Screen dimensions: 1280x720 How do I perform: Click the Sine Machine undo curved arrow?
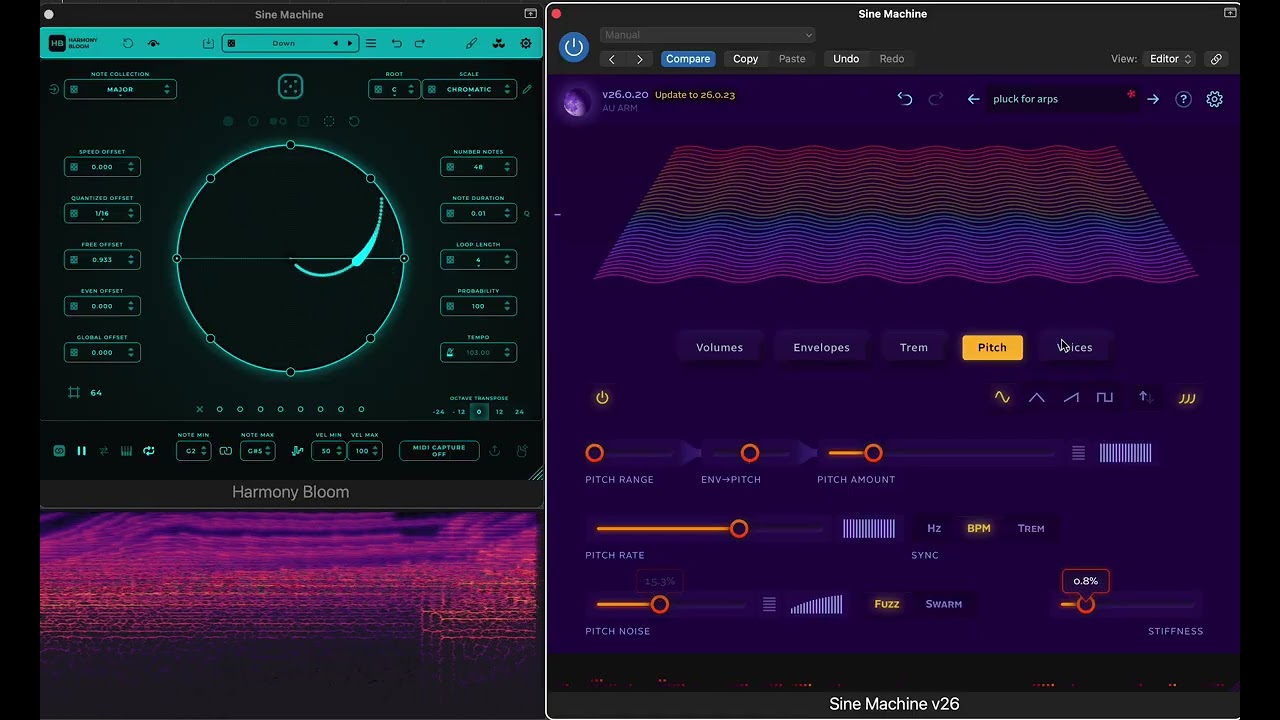905,99
